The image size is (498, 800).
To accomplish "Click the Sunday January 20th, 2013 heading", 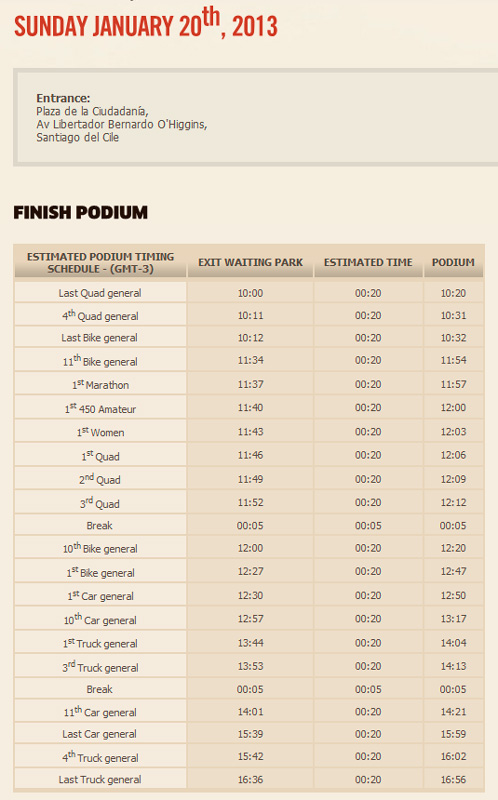I will point(145,23).
